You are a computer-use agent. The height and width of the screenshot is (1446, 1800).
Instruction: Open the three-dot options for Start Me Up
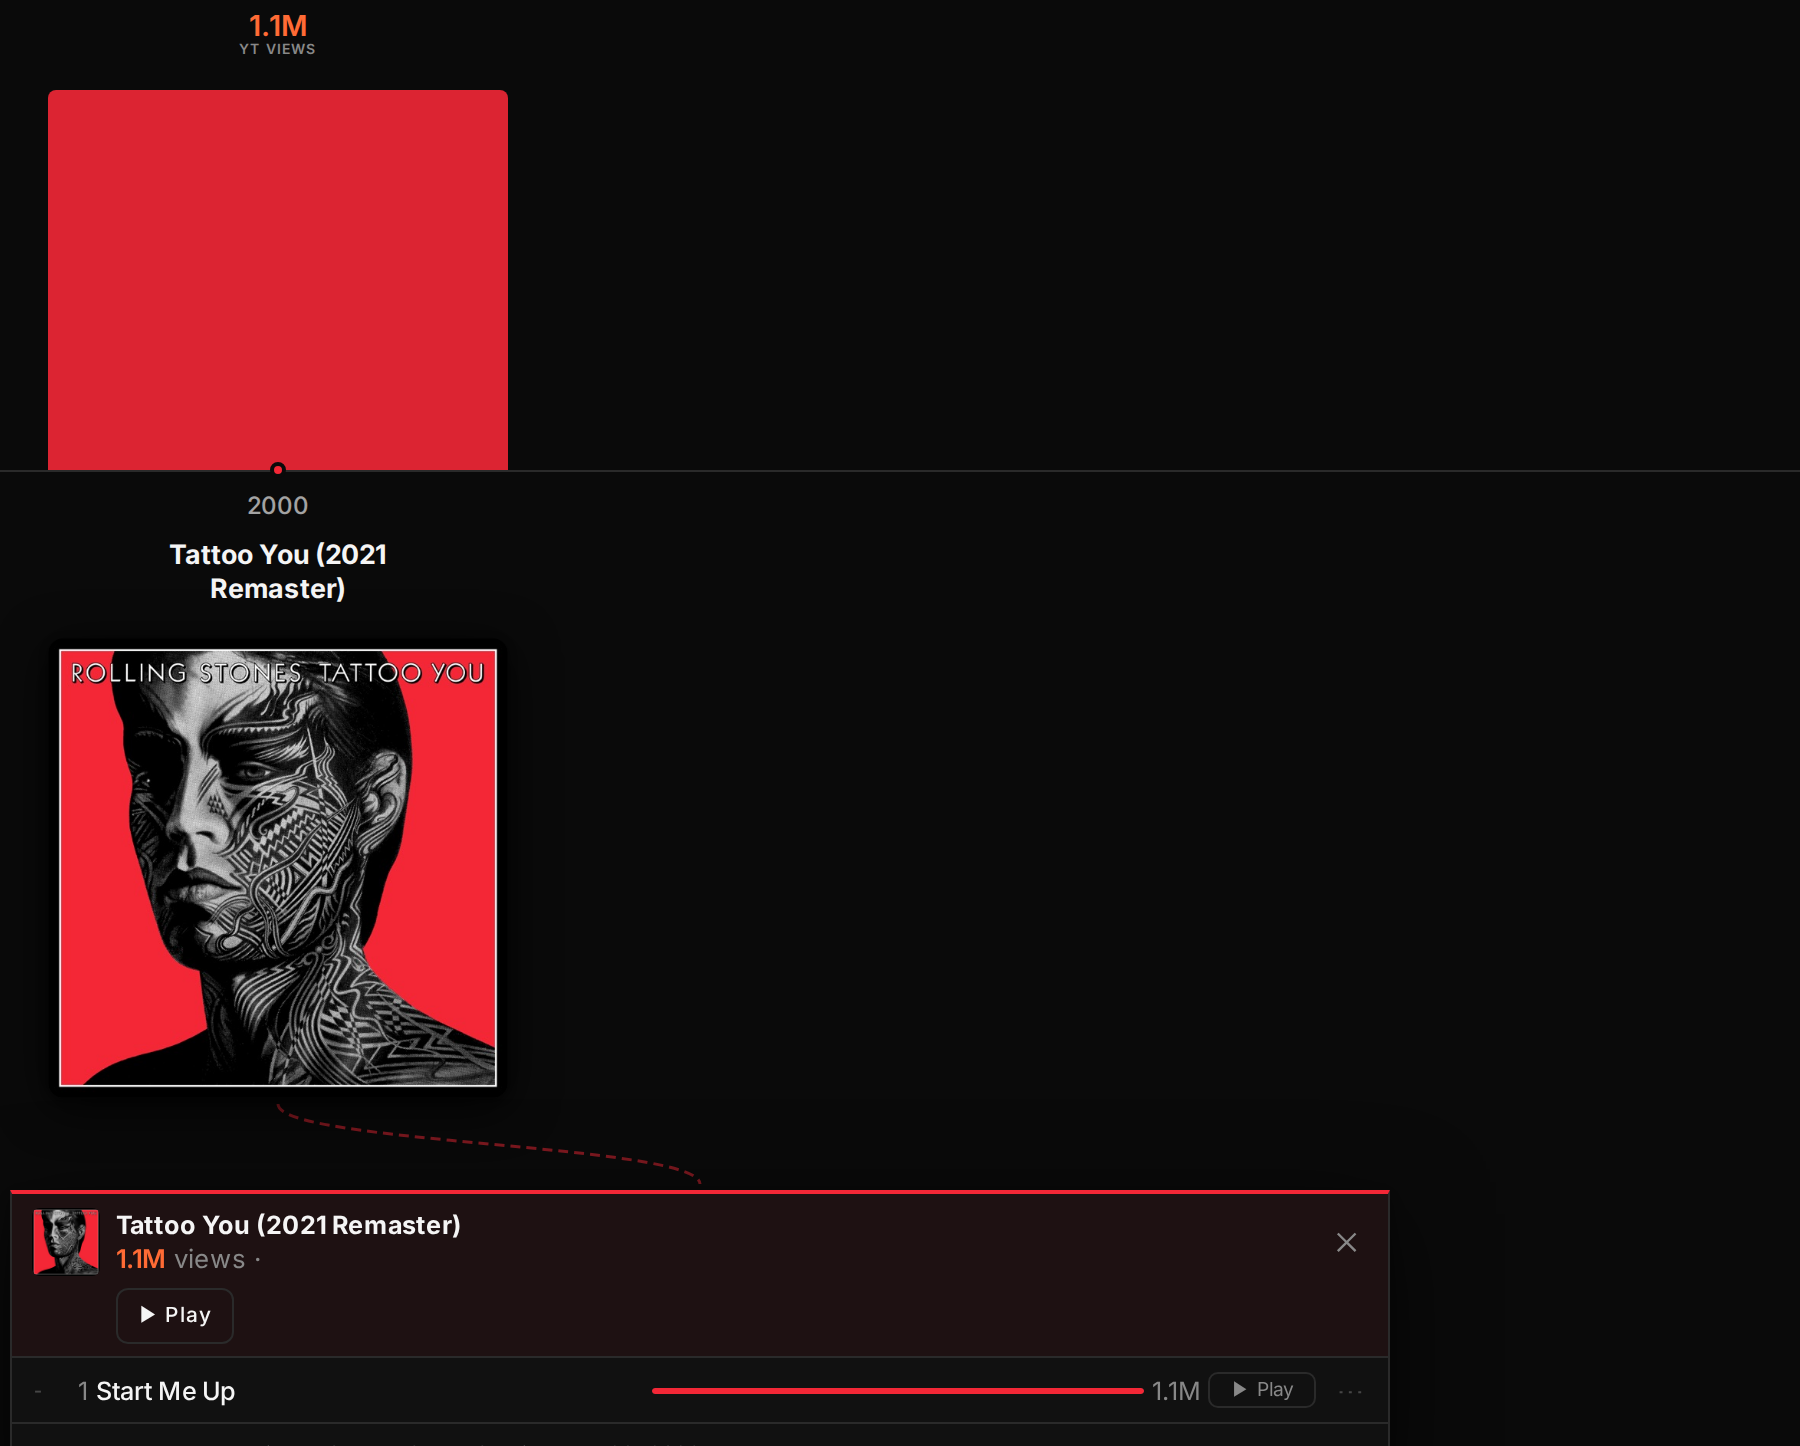(1350, 1391)
